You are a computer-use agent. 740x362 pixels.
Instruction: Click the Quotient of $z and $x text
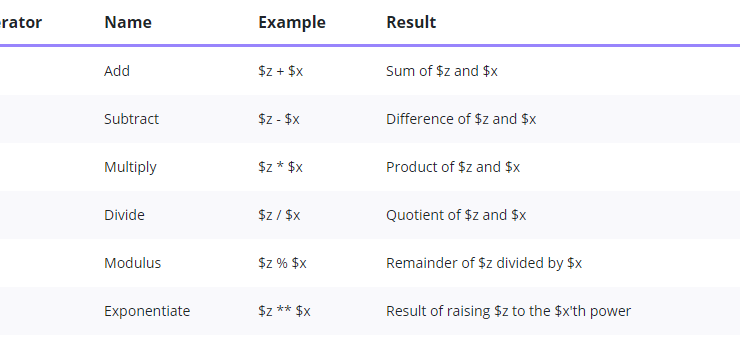456,215
